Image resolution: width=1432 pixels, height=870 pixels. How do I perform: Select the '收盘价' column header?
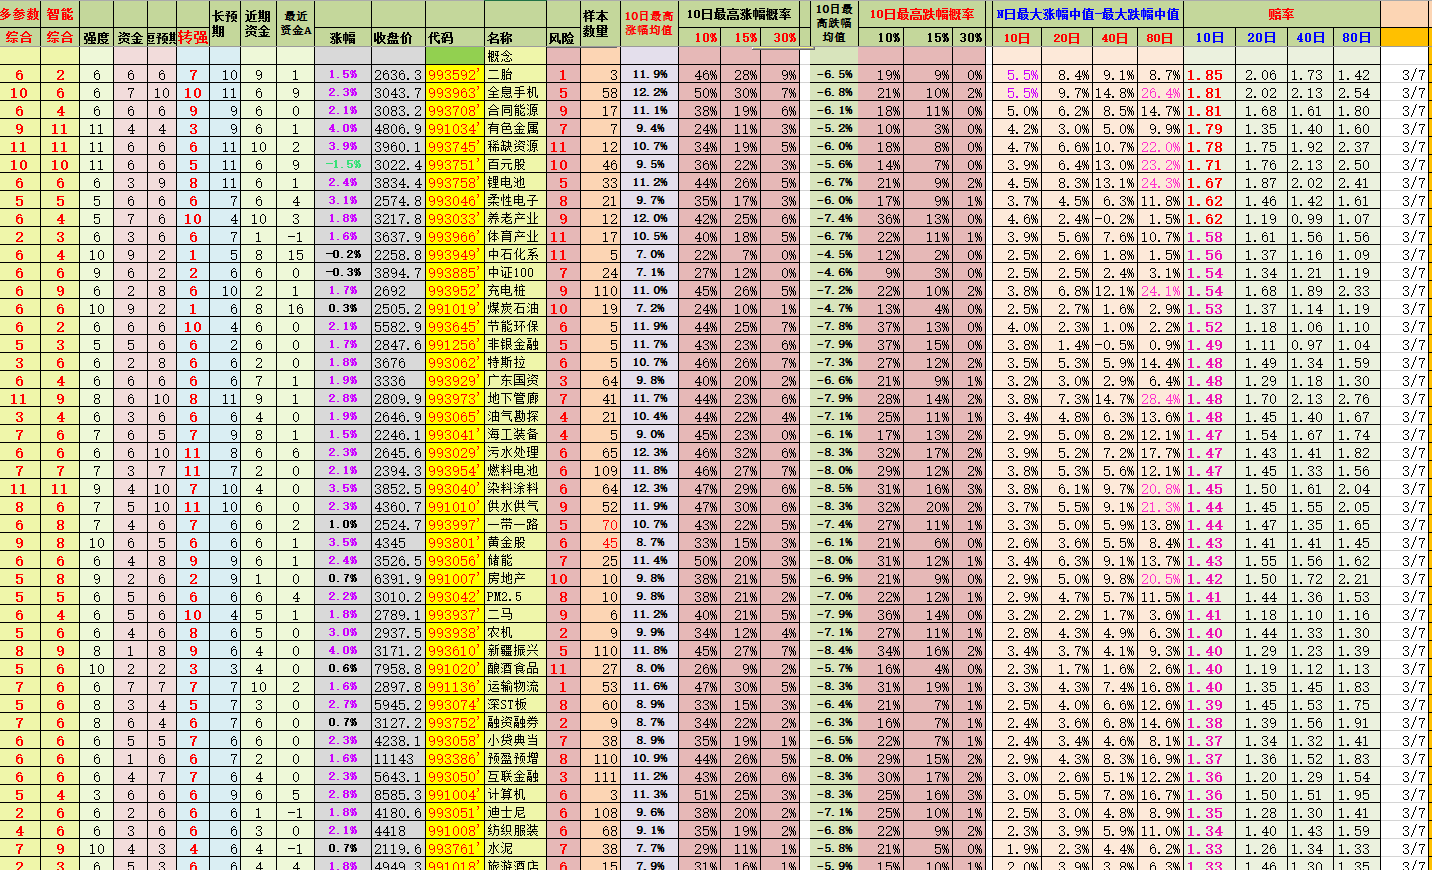click(x=393, y=38)
